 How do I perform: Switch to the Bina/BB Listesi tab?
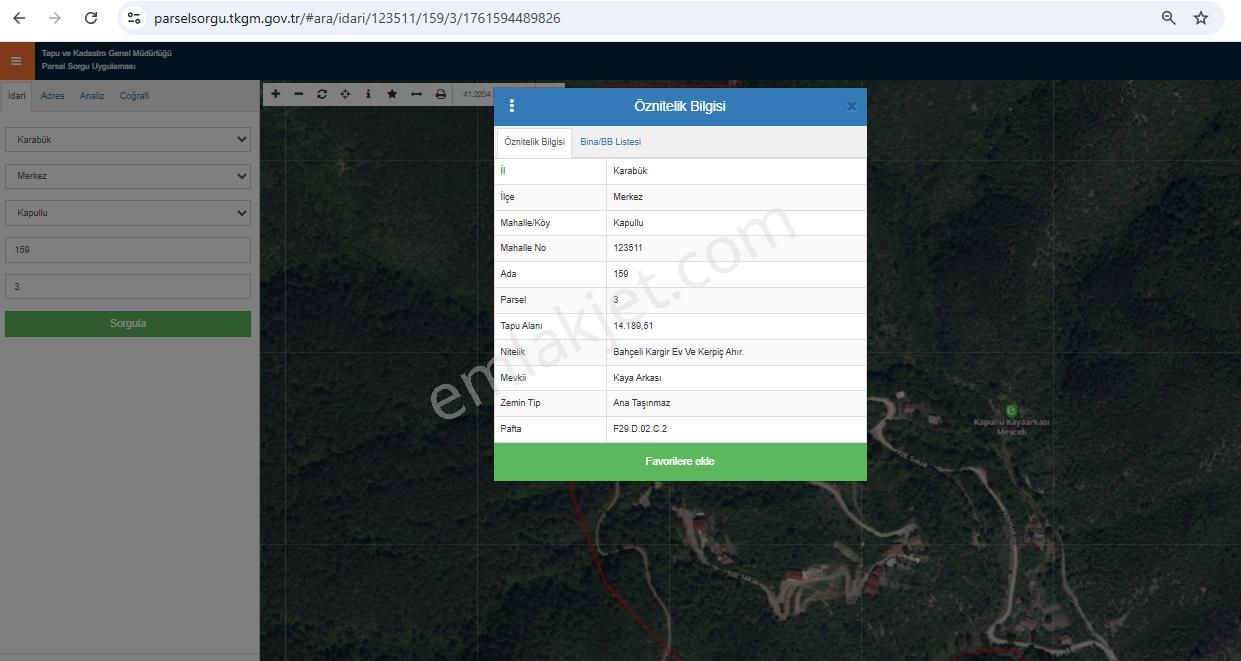(x=610, y=142)
